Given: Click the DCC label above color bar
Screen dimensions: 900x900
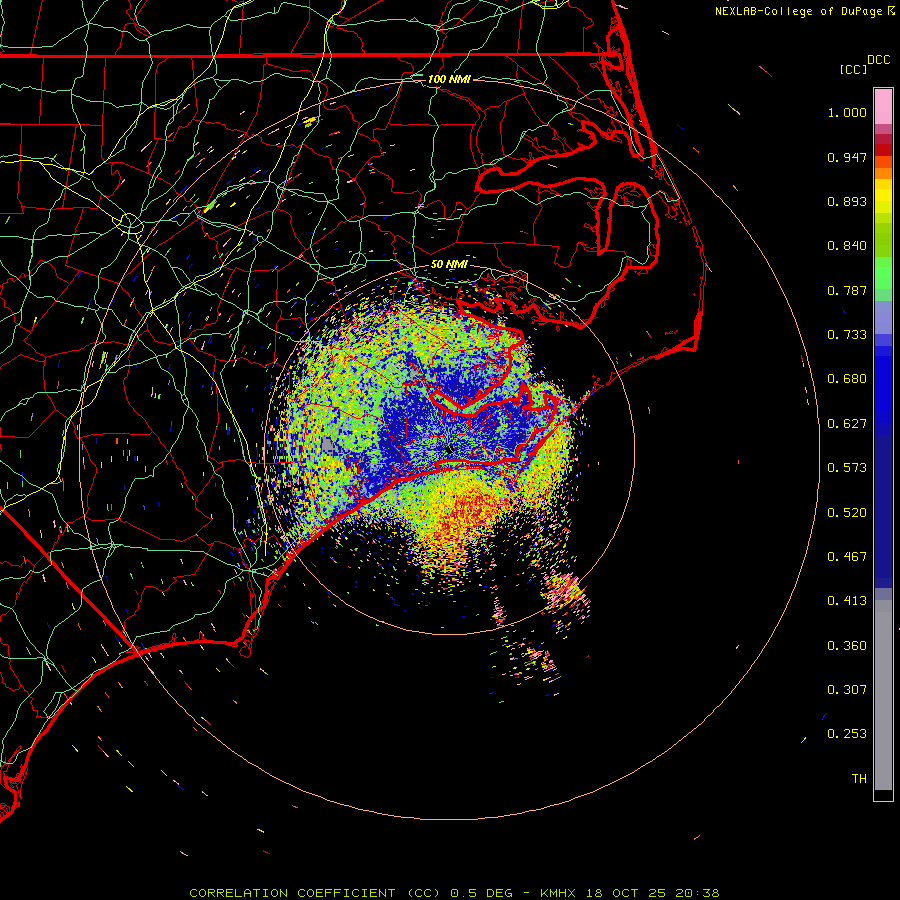Looking at the screenshot, I should coord(879,60).
